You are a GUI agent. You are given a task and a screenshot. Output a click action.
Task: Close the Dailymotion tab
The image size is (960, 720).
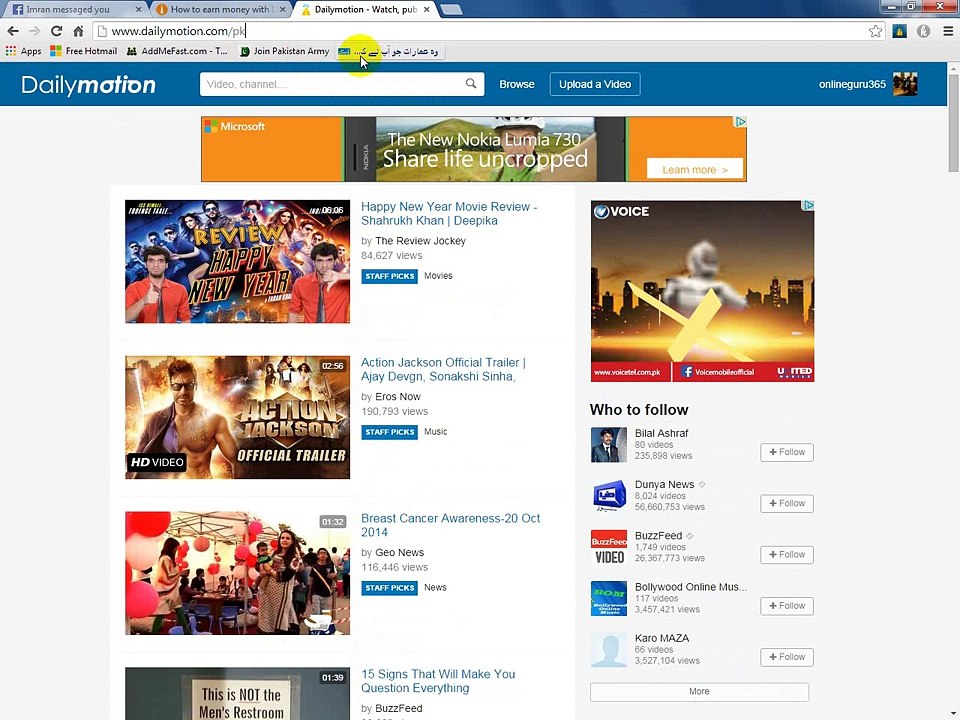click(x=426, y=9)
